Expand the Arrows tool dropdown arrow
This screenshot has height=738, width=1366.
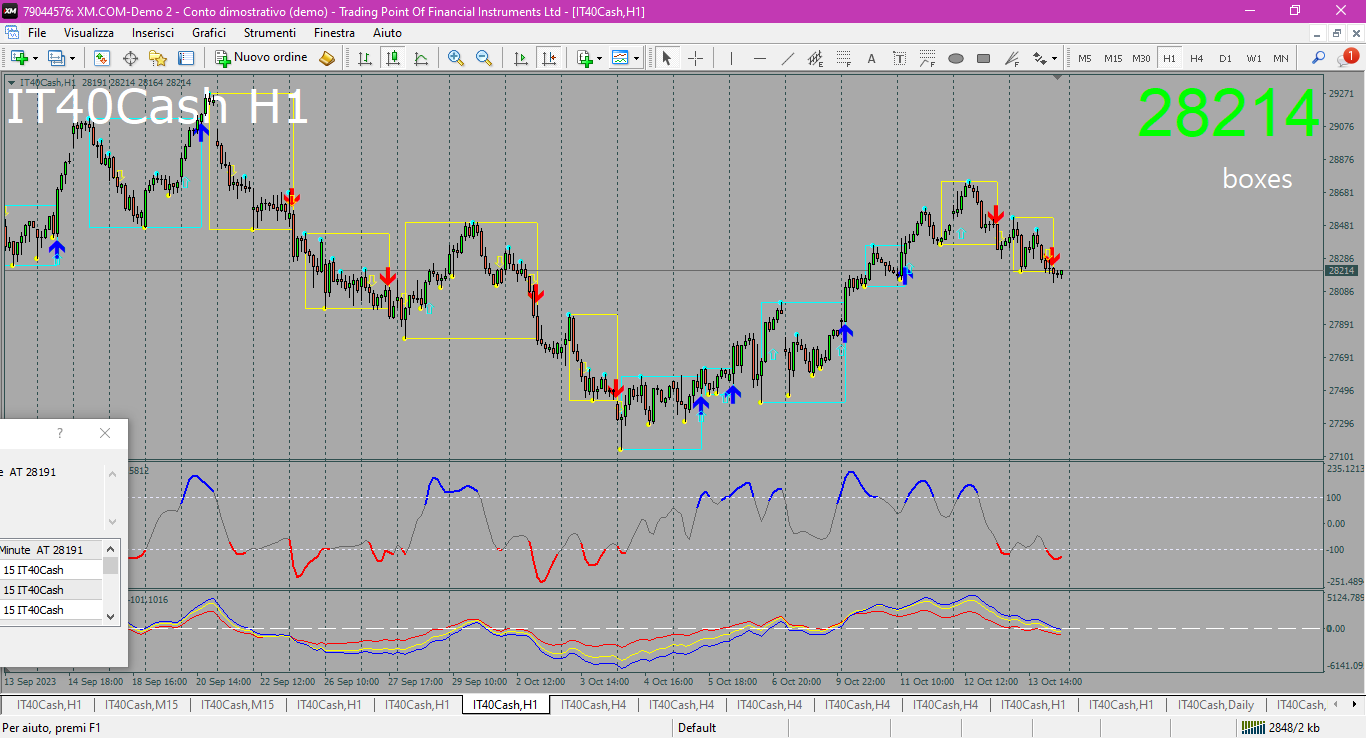[1055, 58]
